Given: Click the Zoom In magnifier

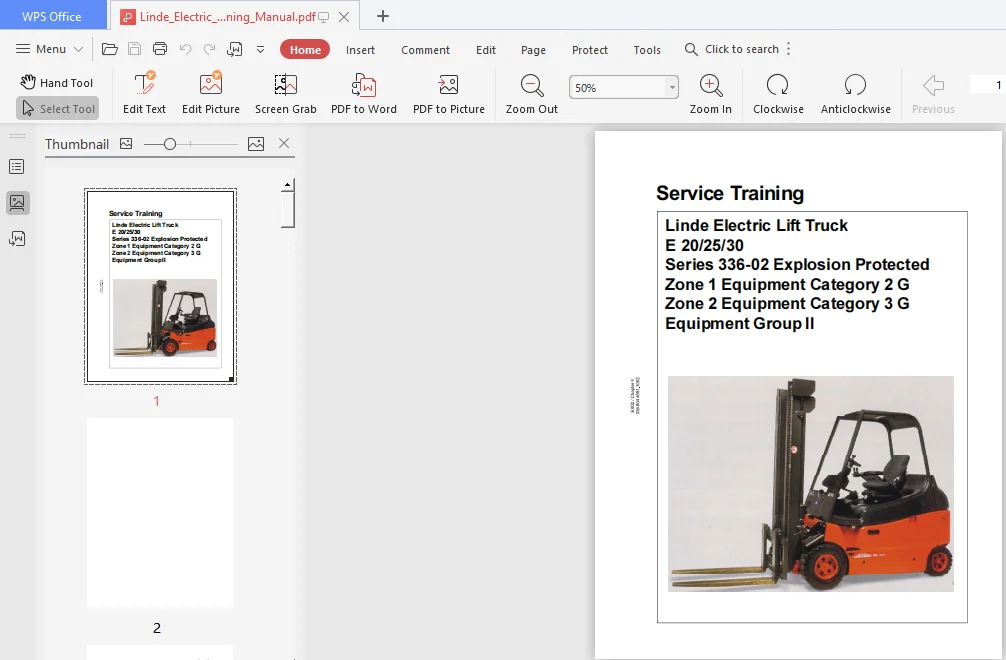Looking at the screenshot, I should [x=710, y=93].
